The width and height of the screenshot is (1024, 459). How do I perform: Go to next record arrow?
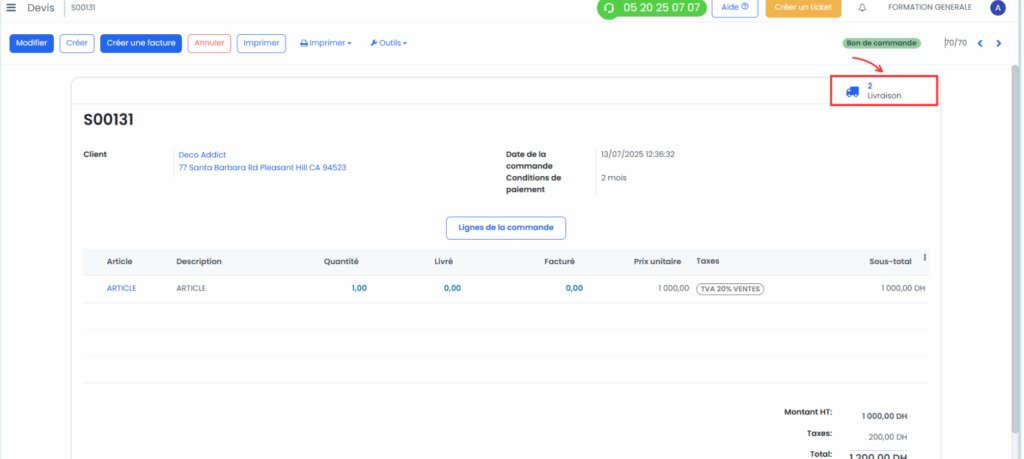pos(999,43)
